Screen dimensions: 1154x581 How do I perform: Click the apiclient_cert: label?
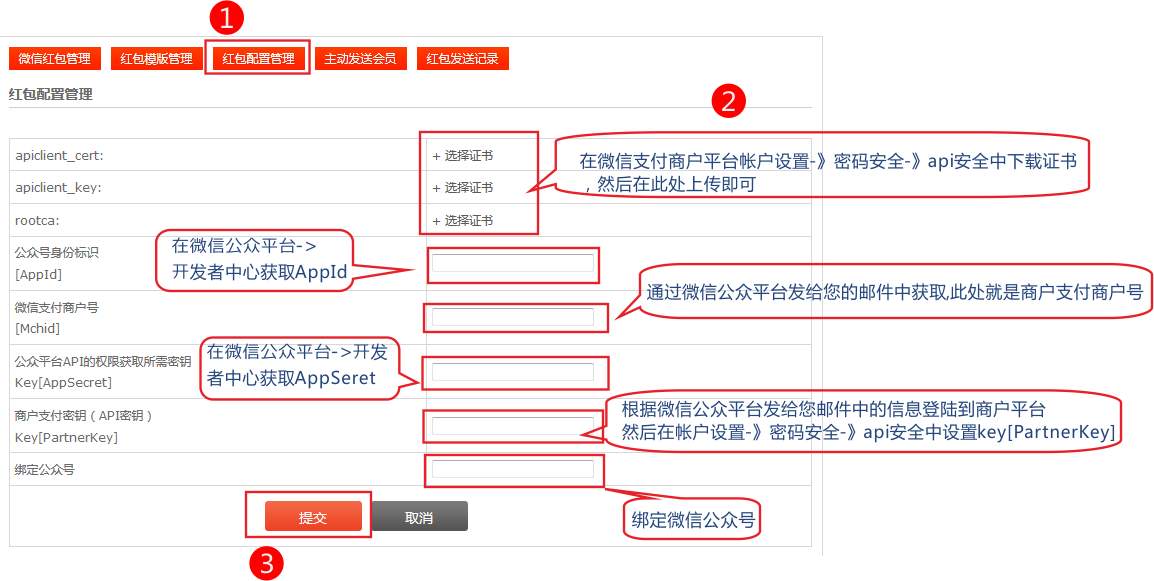click(58, 155)
